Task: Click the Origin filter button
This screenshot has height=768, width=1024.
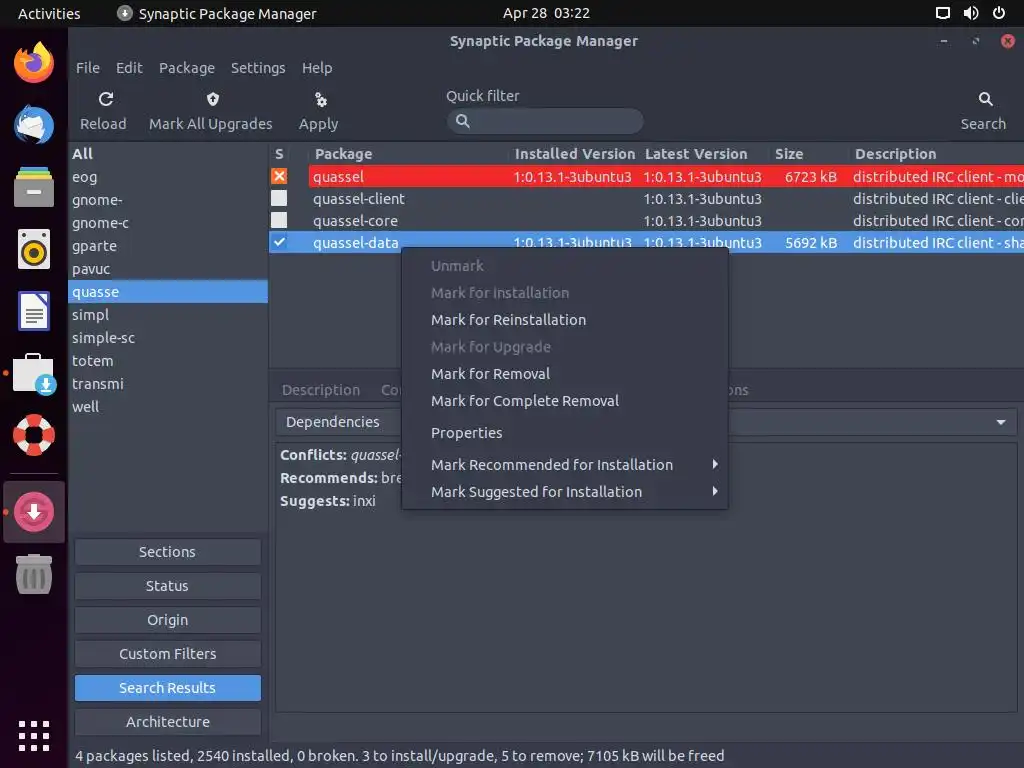Action: pyautogui.click(x=167, y=620)
